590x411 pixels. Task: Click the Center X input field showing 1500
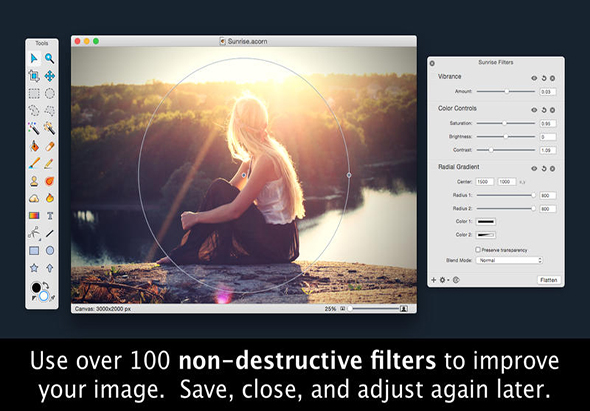pos(485,182)
